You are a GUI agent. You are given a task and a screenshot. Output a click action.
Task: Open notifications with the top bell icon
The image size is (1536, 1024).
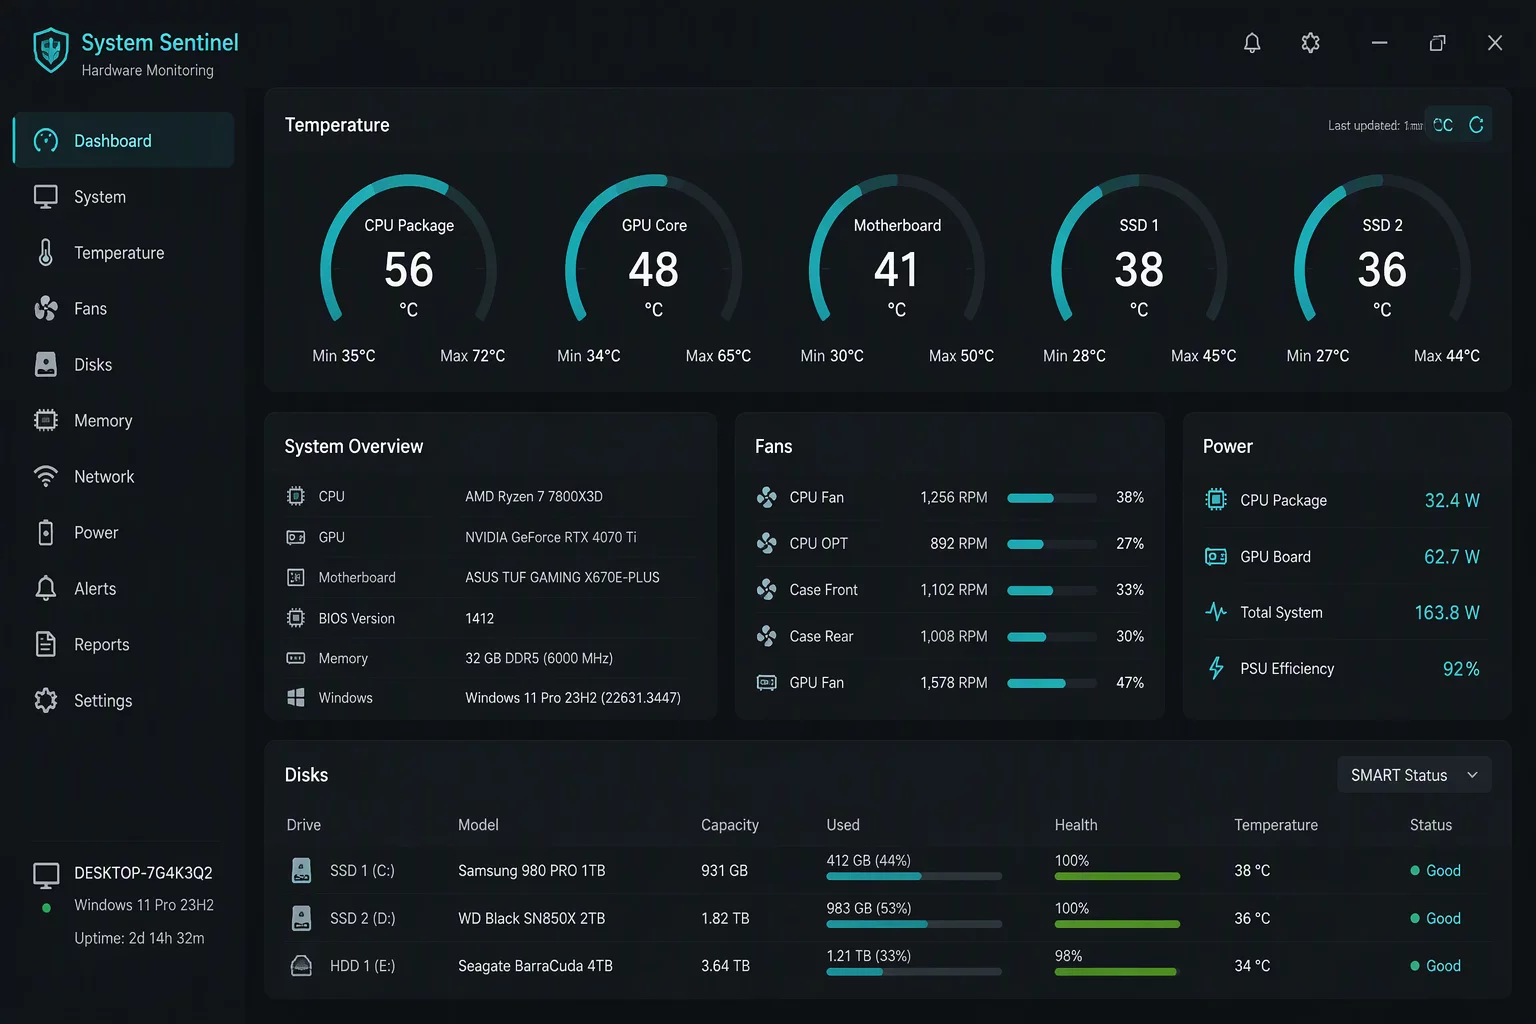tap(1252, 43)
